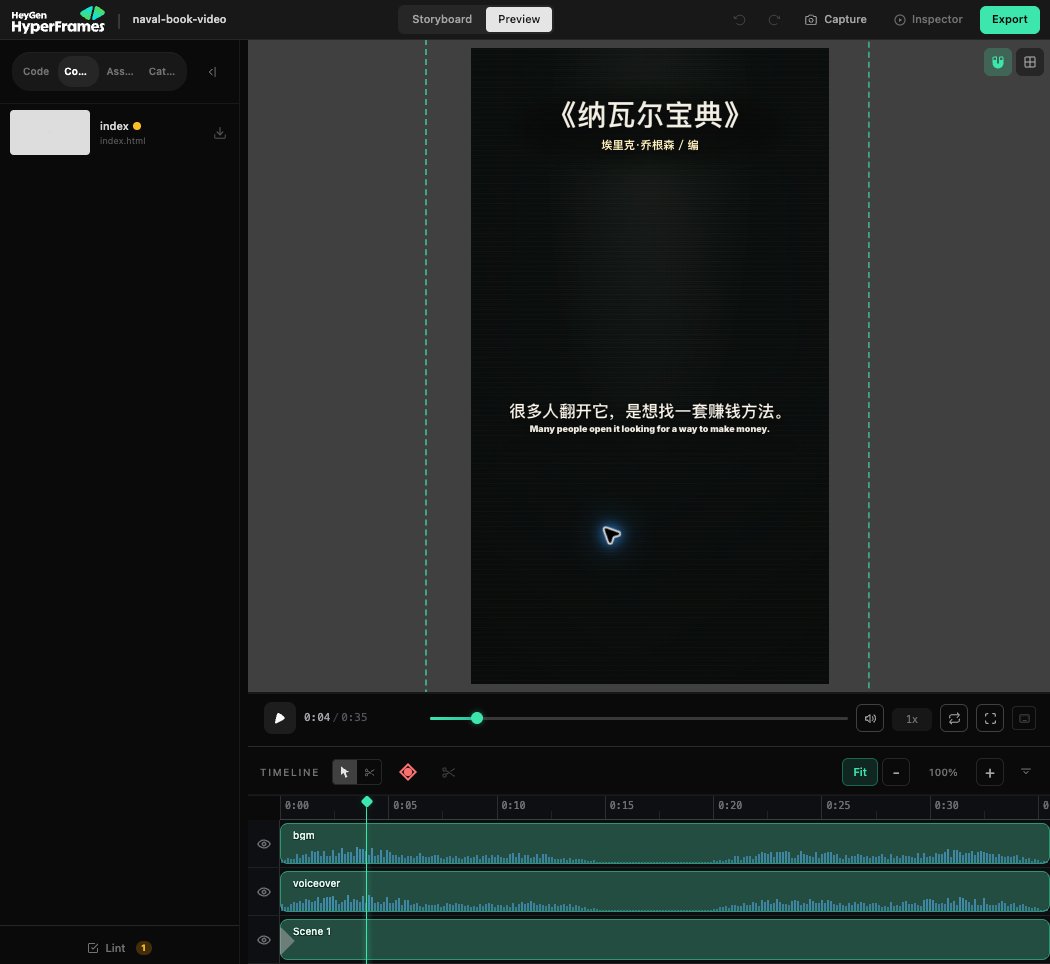Click the playback progress slider handle
Image resolution: width=1050 pixels, height=964 pixels.
click(x=477, y=718)
